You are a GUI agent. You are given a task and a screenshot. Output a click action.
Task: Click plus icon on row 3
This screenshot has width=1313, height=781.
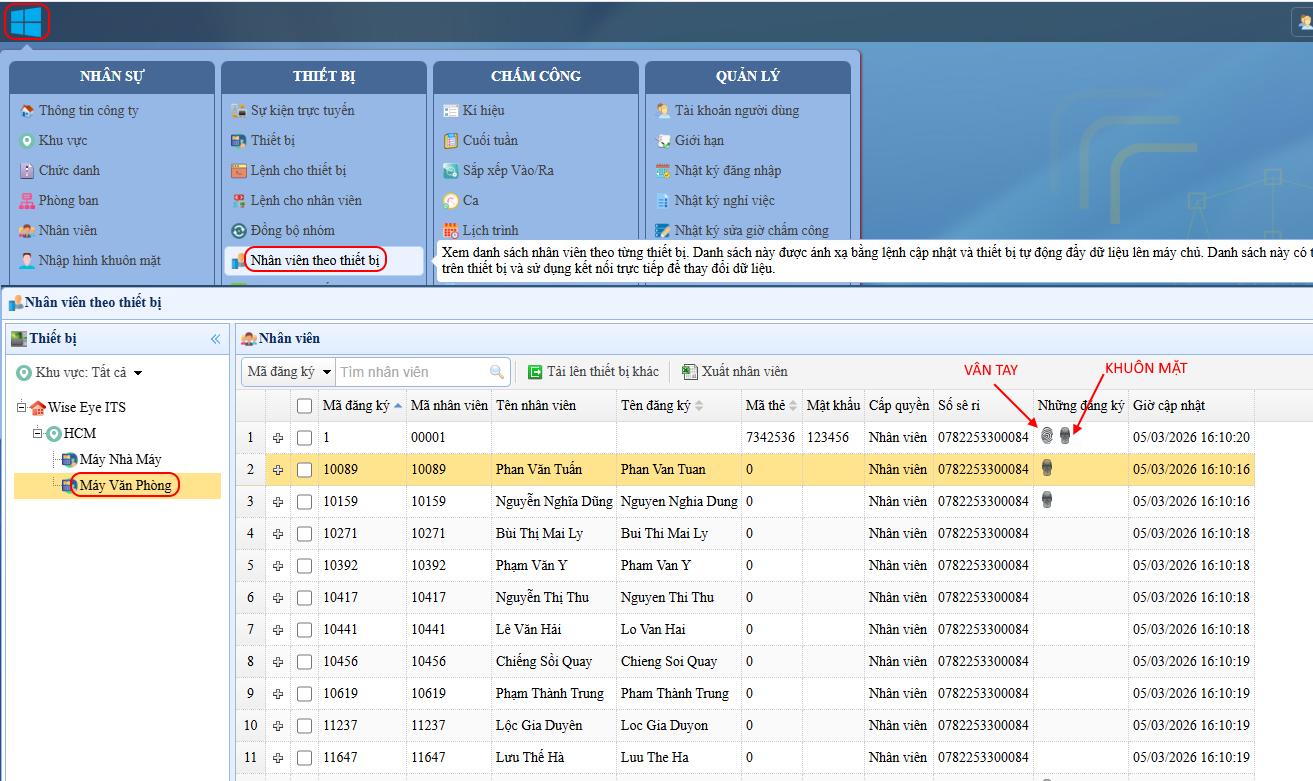278,501
